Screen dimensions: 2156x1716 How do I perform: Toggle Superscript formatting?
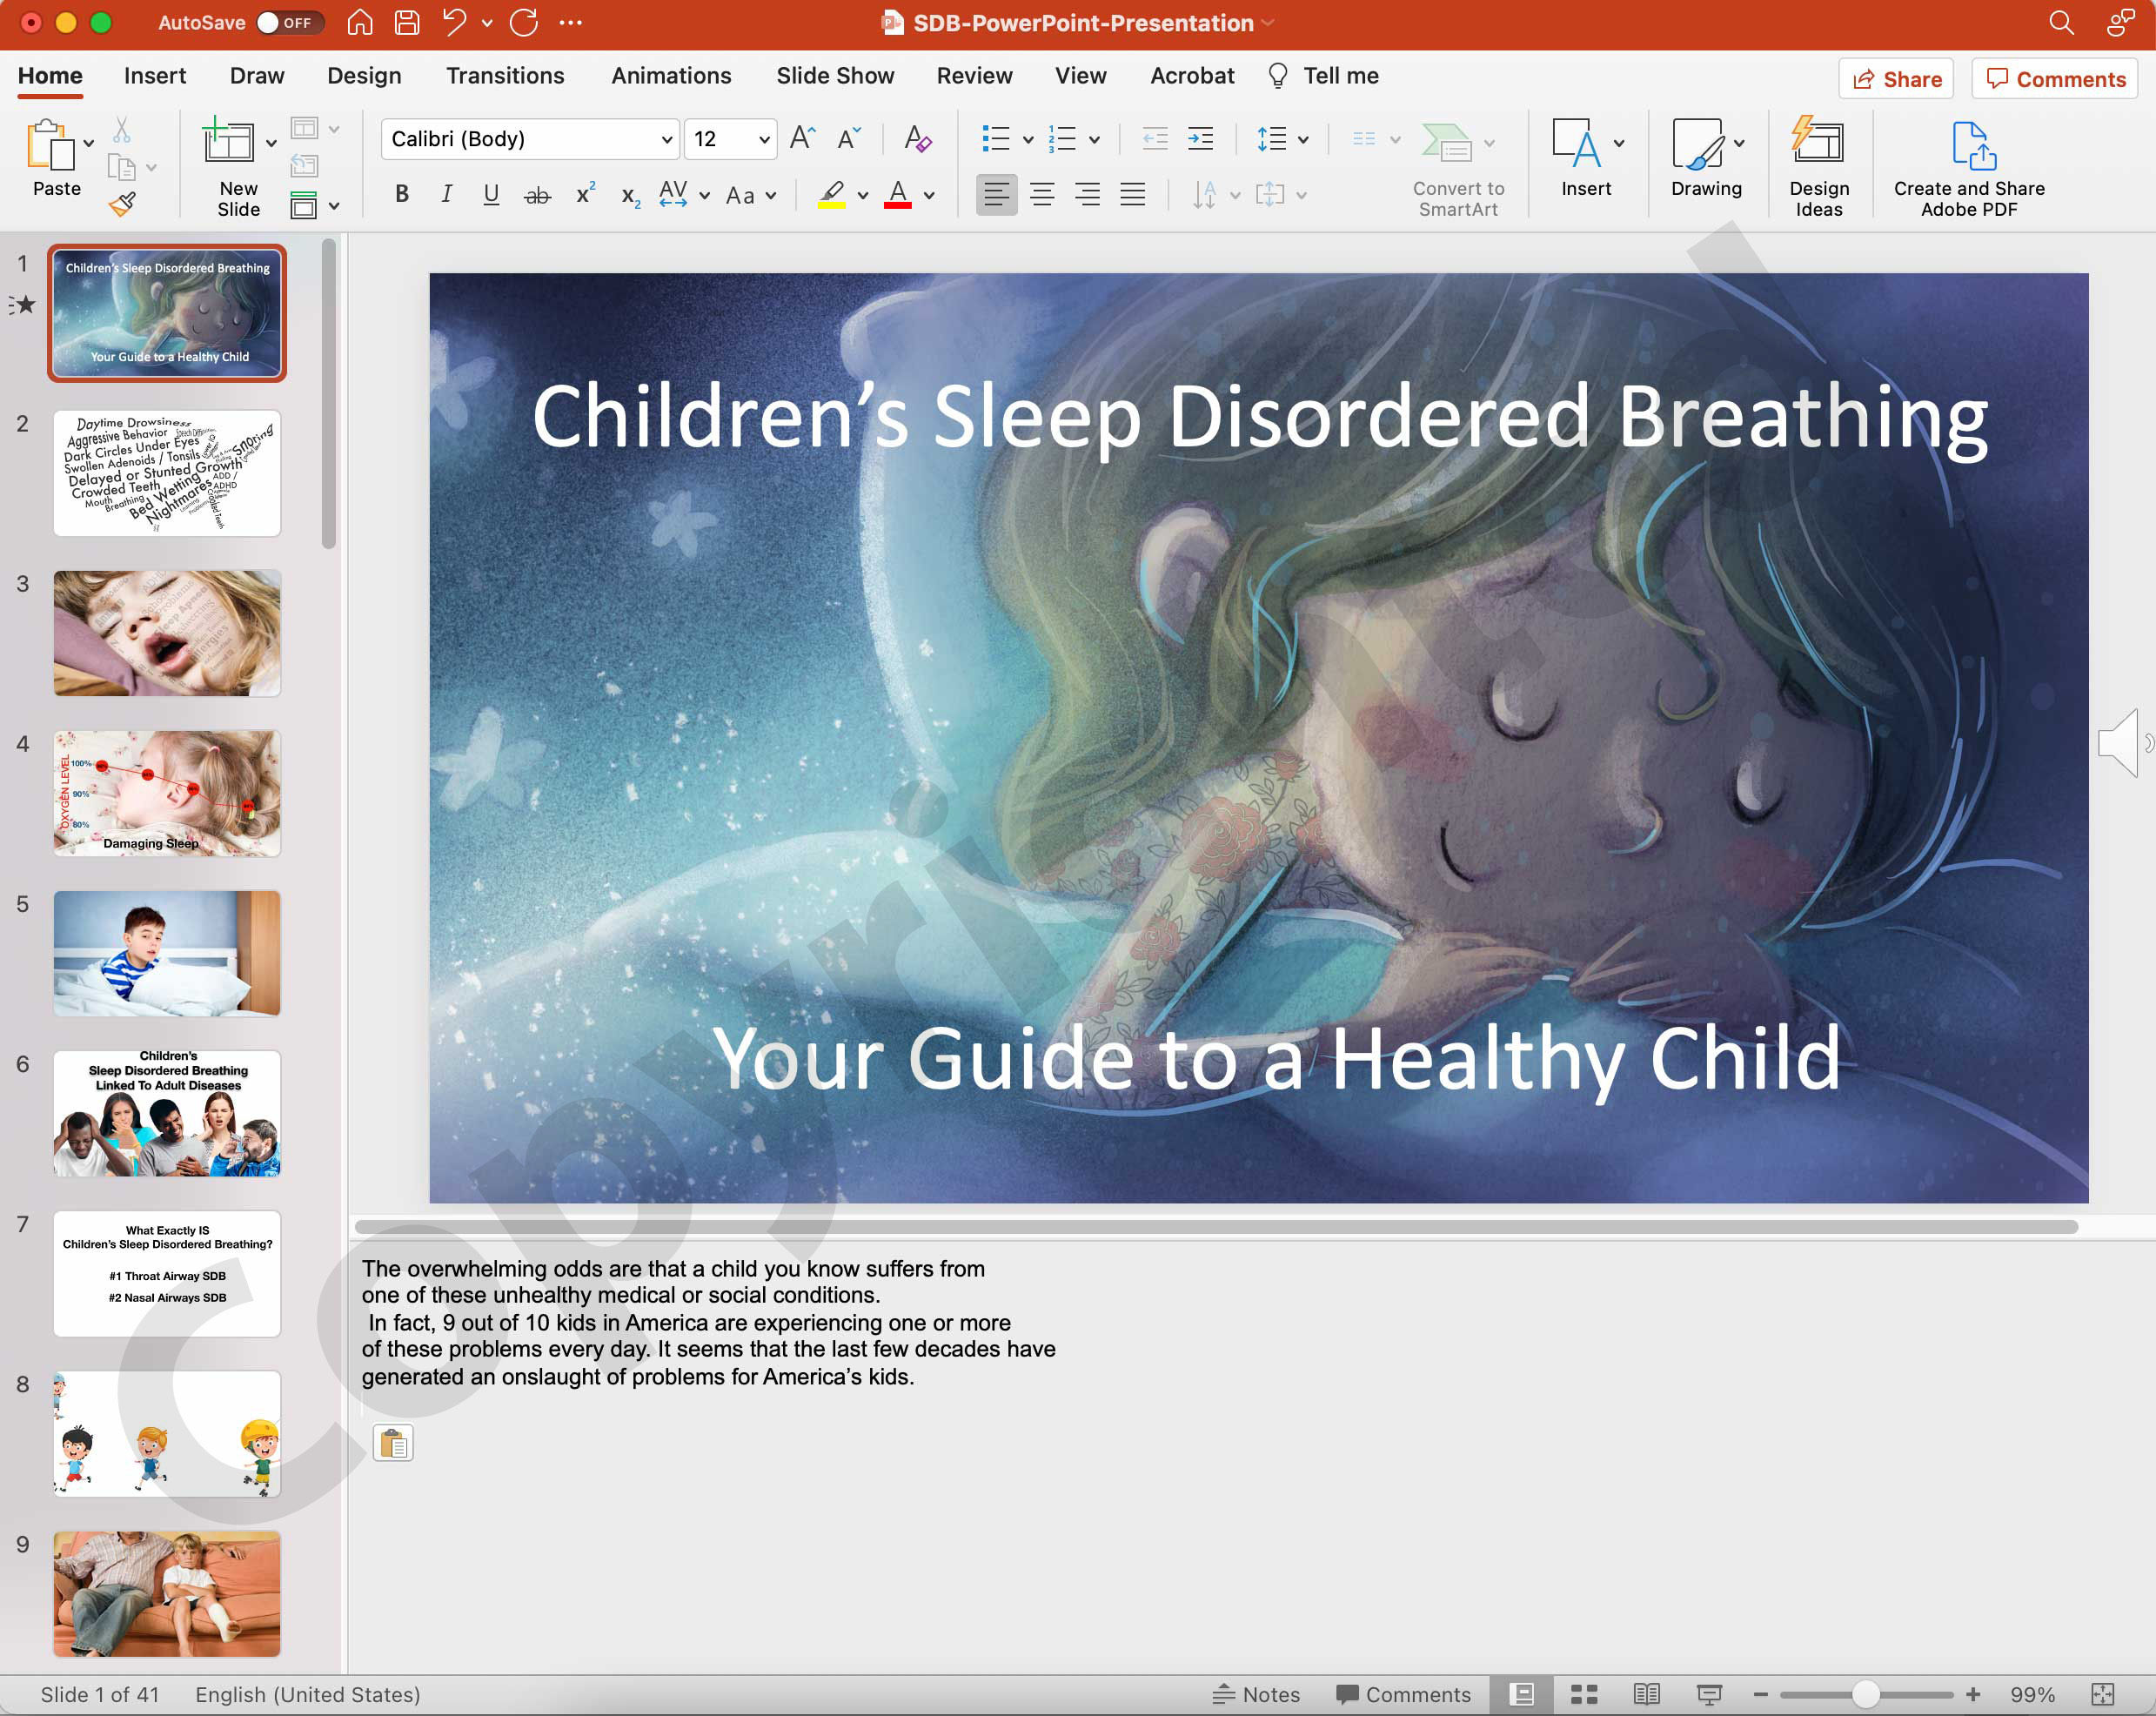[585, 195]
